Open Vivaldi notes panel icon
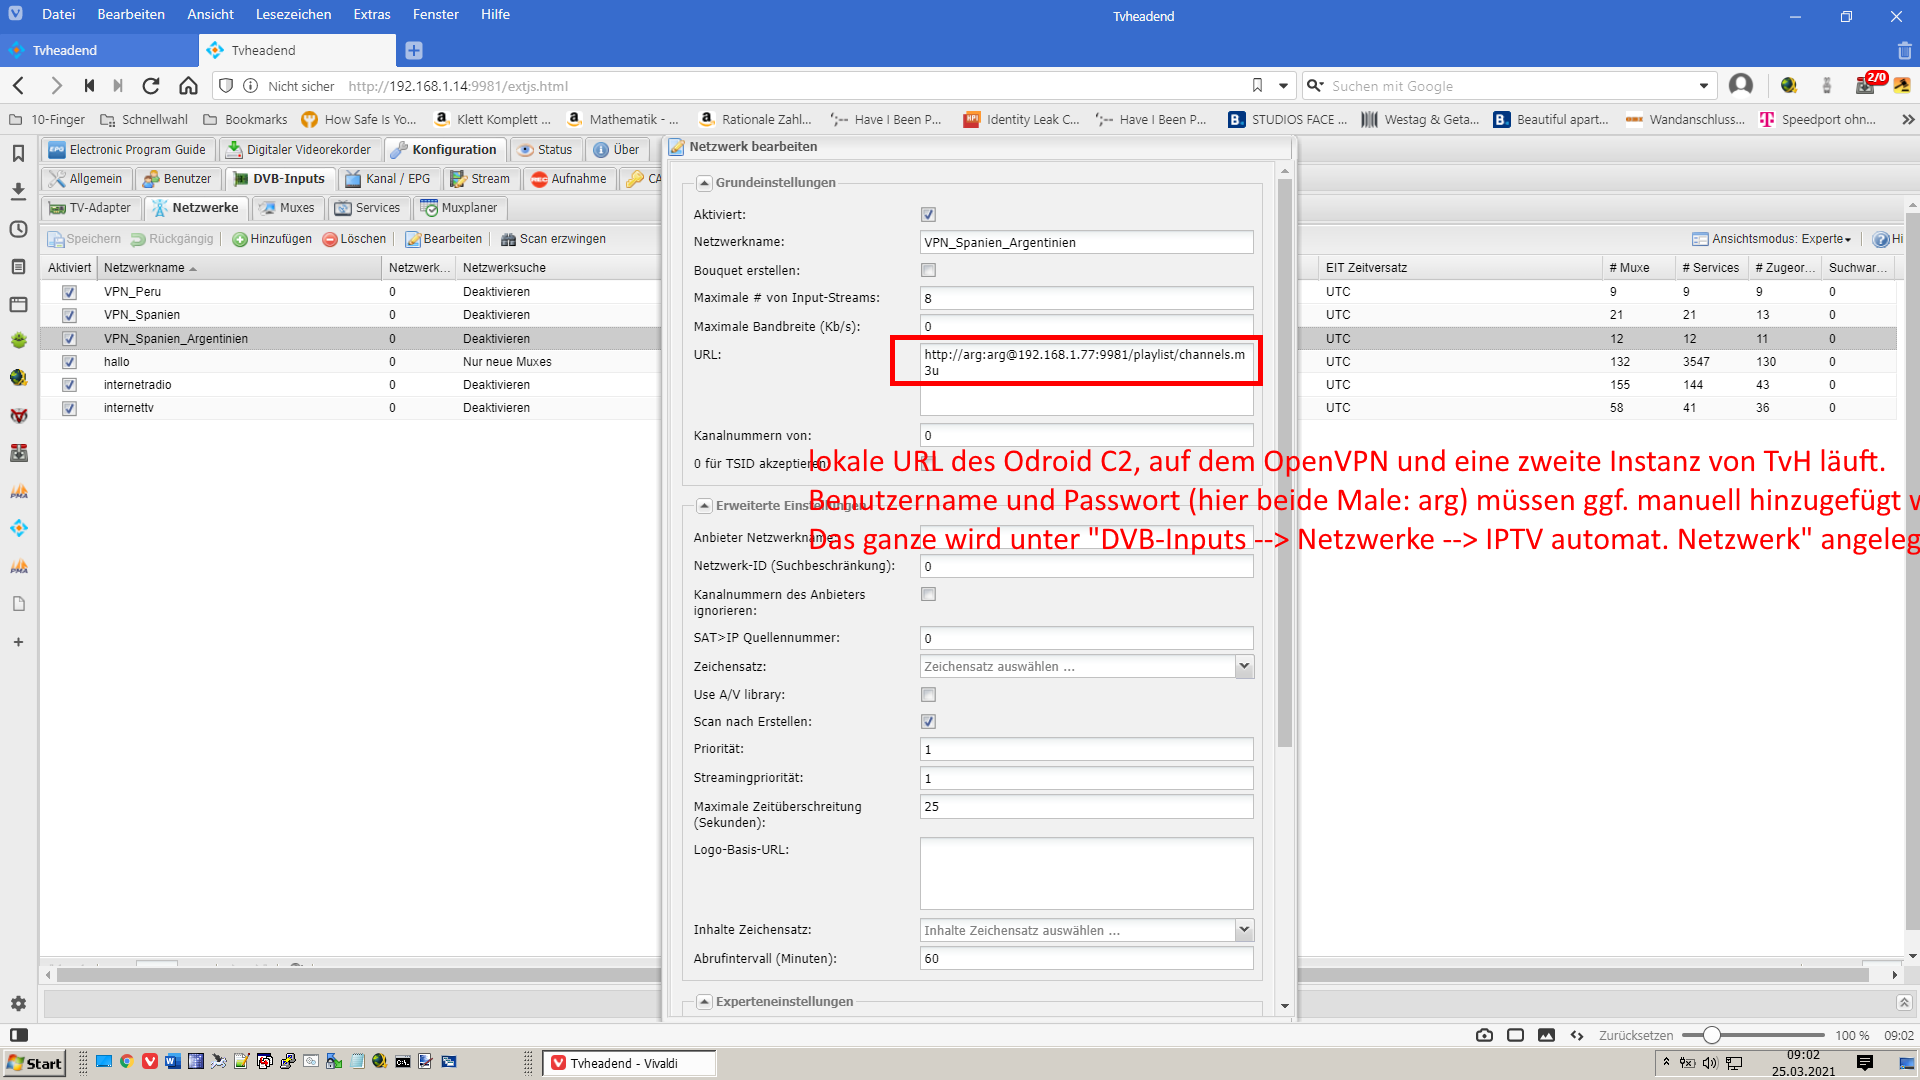Viewport: 1920px width, 1080px height. point(18,267)
